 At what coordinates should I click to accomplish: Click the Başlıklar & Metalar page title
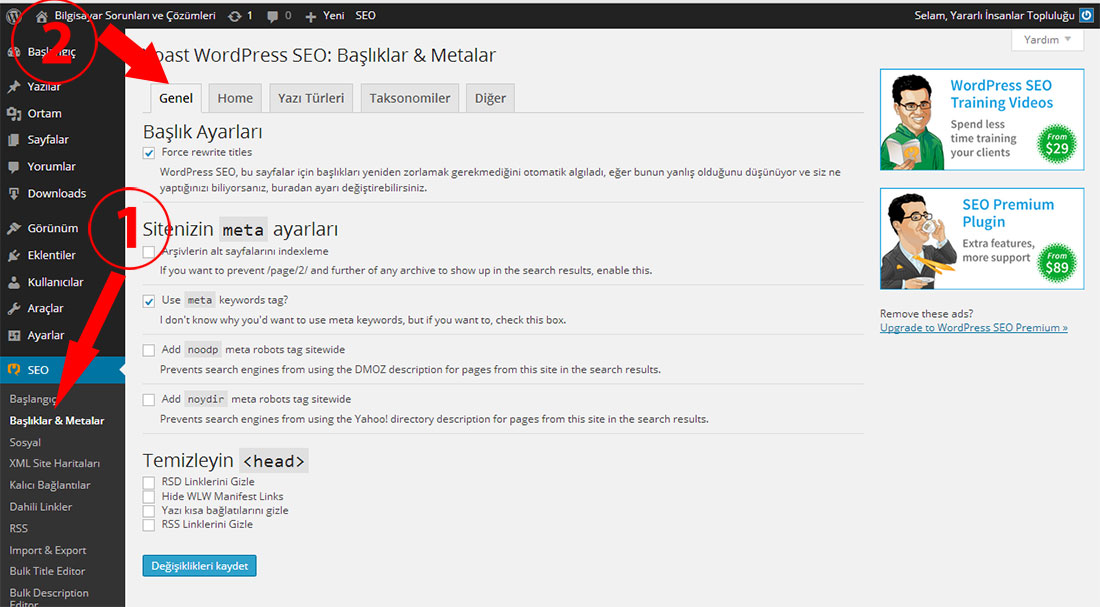320,55
